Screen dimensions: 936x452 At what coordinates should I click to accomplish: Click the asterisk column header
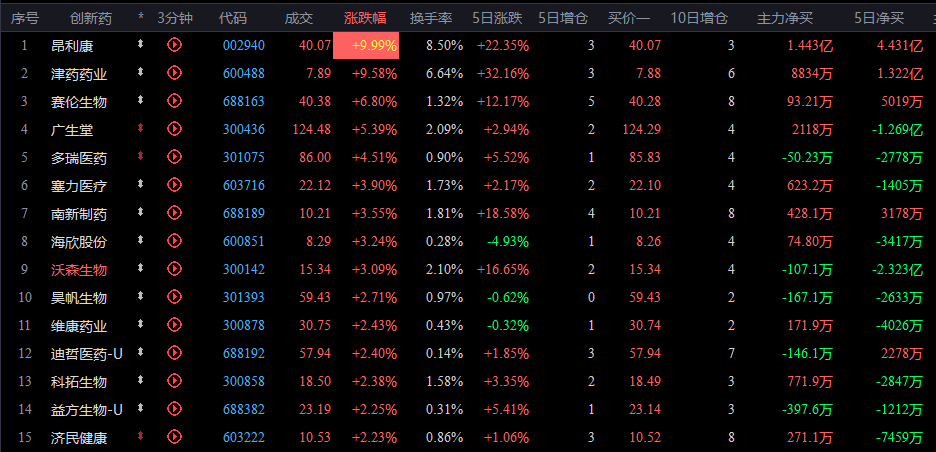[141, 19]
